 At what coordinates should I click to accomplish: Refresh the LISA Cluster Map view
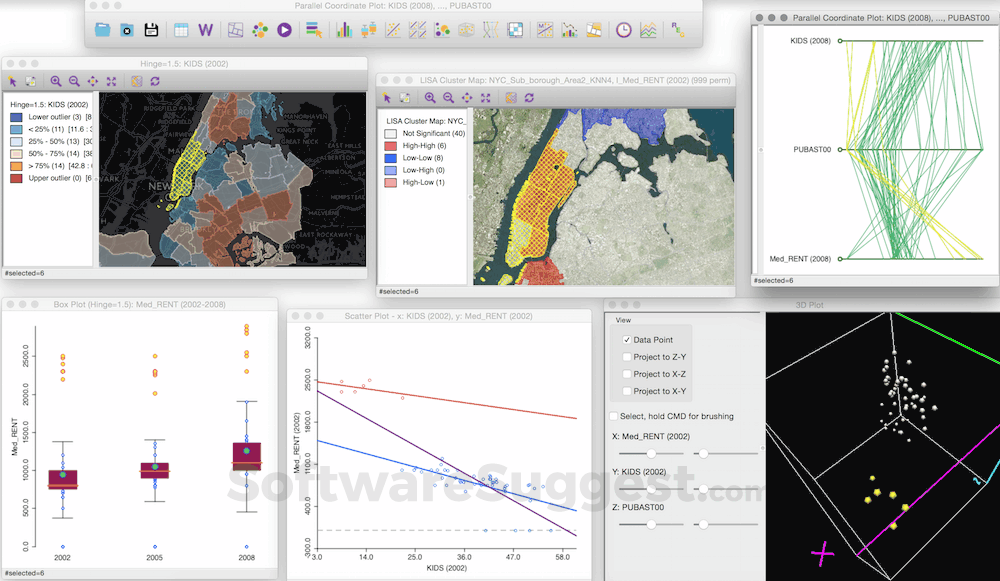click(x=528, y=98)
